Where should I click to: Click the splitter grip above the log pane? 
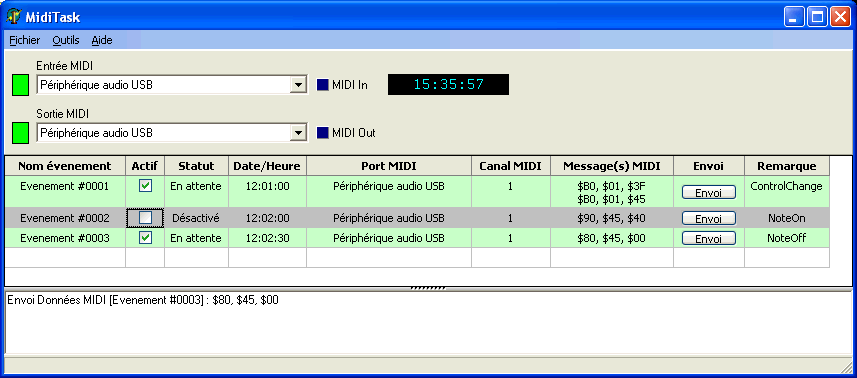click(428, 288)
